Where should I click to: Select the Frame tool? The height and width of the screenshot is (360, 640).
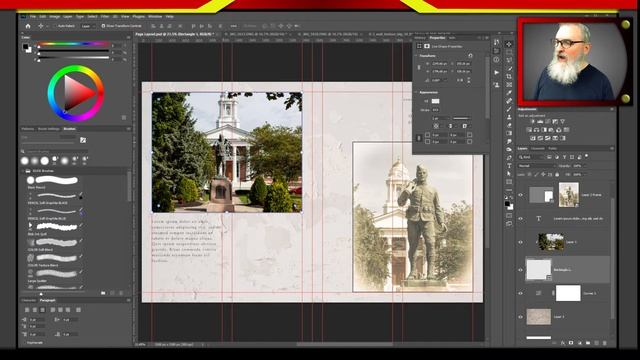pos(509,84)
